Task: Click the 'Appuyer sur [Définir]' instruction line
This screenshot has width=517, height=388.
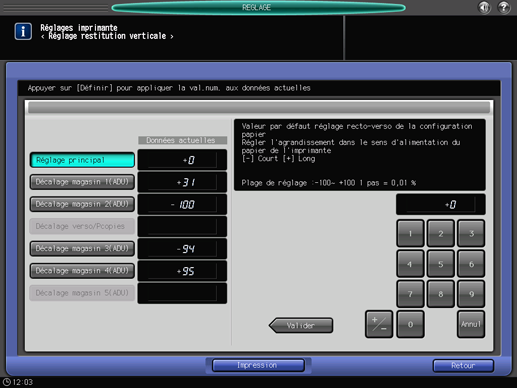Action: (169, 88)
